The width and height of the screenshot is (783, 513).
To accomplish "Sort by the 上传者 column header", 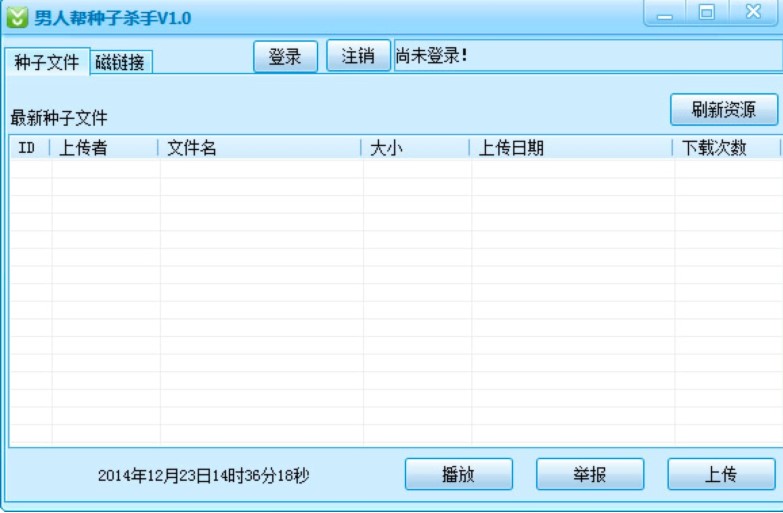I will (104, 148).
